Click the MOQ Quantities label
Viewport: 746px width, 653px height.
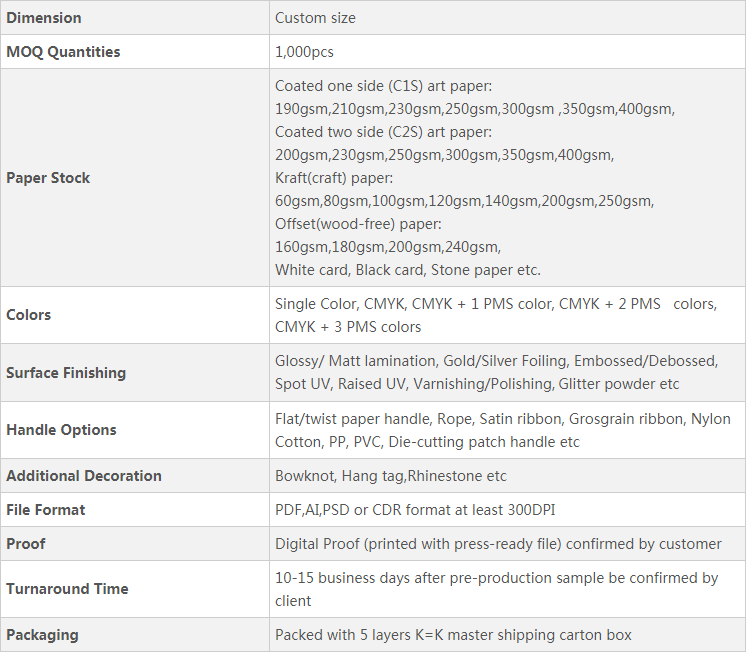click(x=63, y=52)
